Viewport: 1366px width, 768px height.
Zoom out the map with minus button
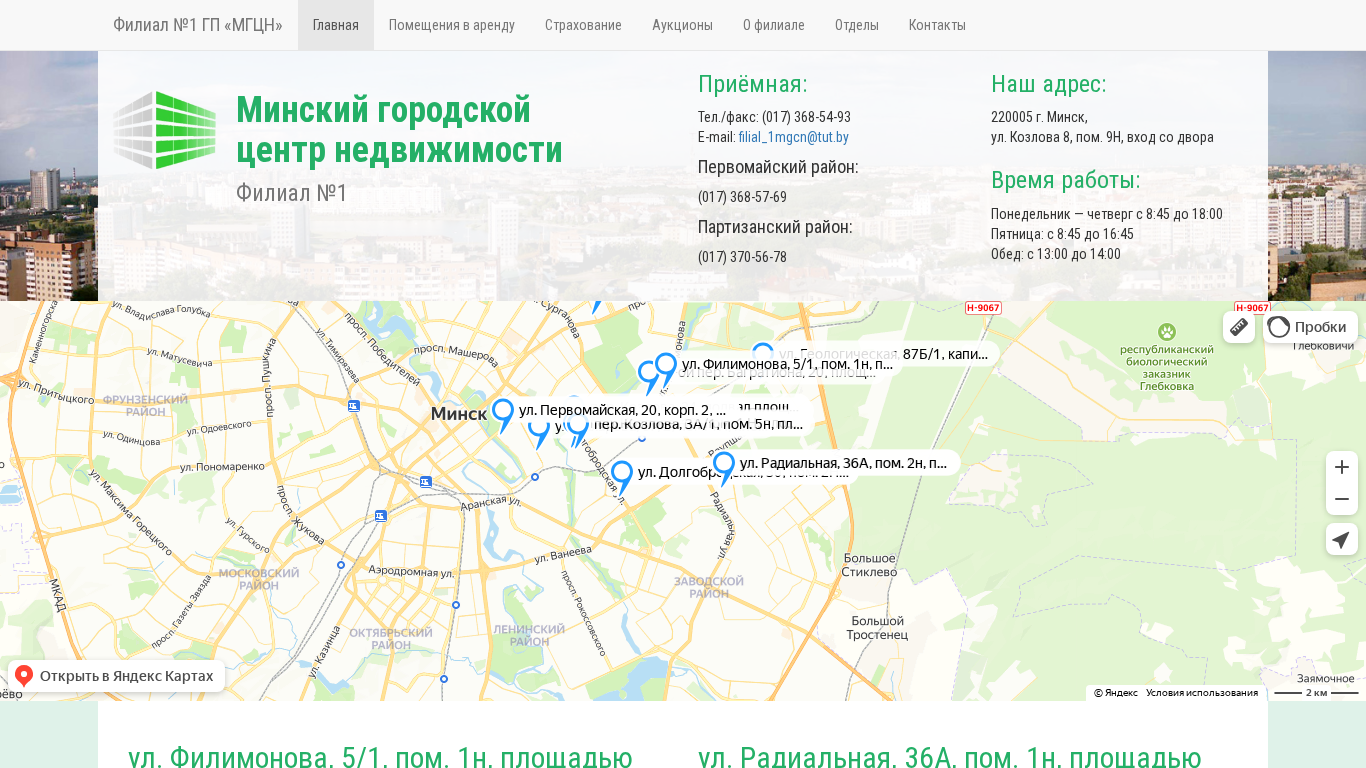(1341, 499)
